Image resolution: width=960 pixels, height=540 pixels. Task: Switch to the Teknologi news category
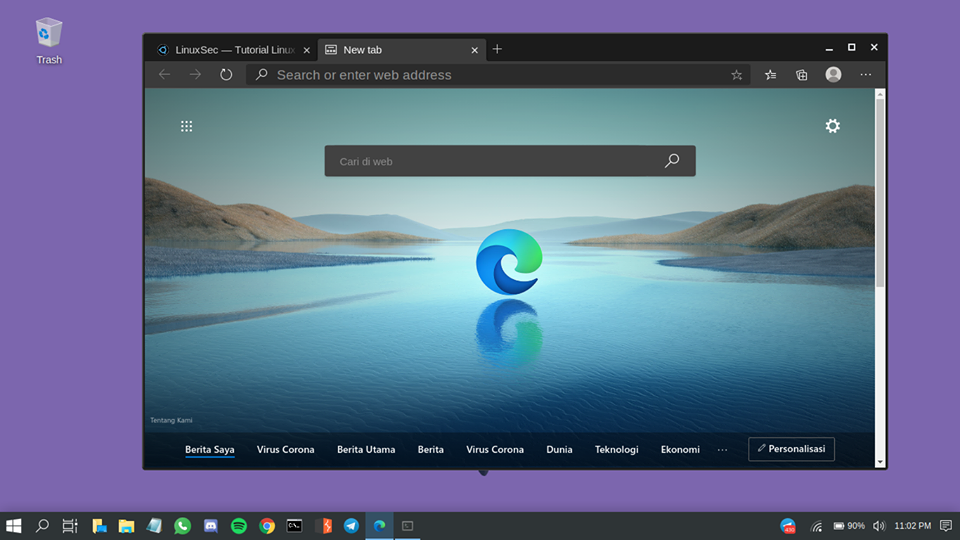pos(617,449)
